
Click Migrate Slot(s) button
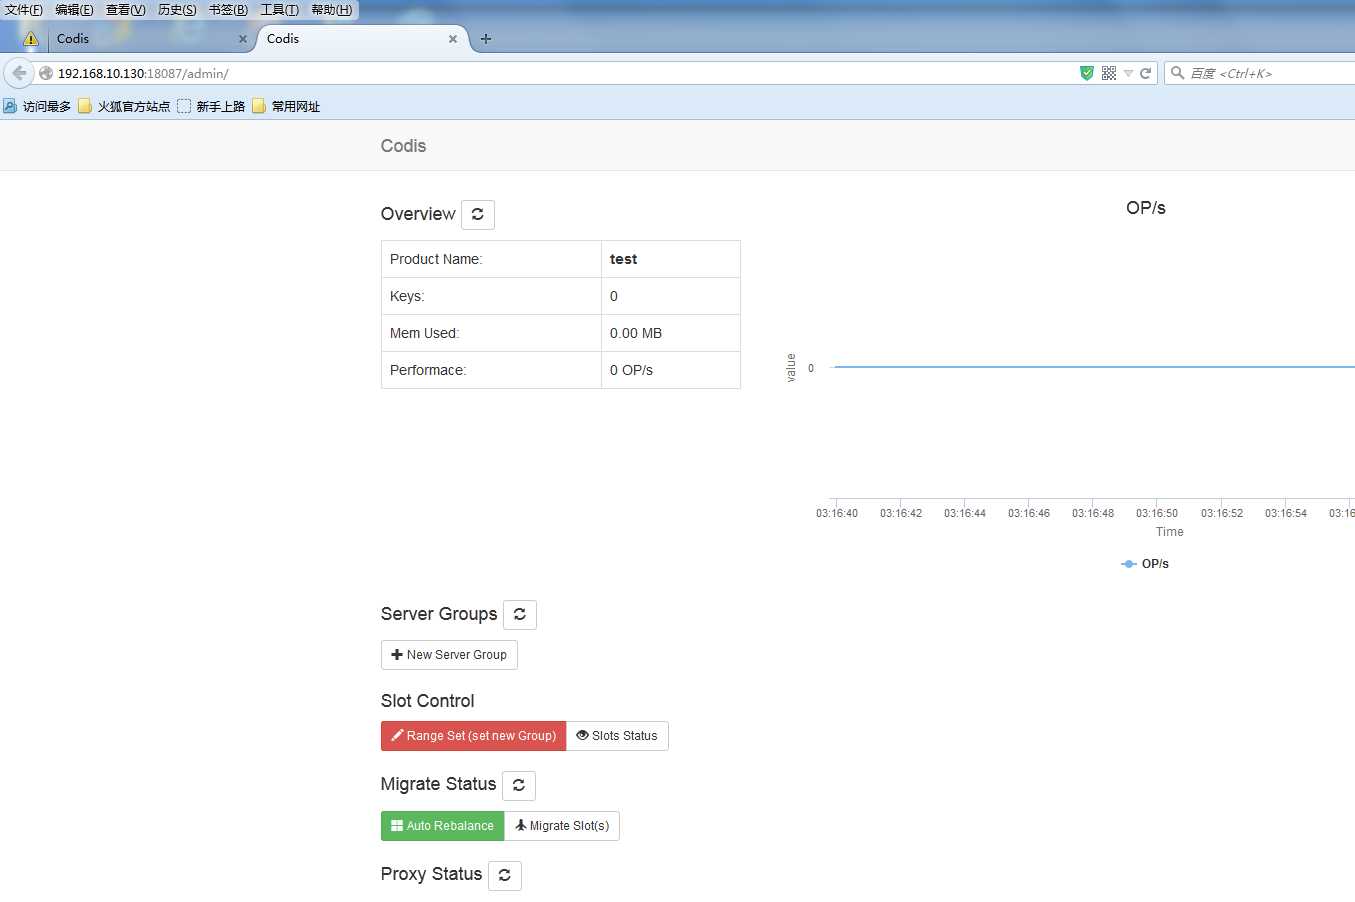point(562,826)
